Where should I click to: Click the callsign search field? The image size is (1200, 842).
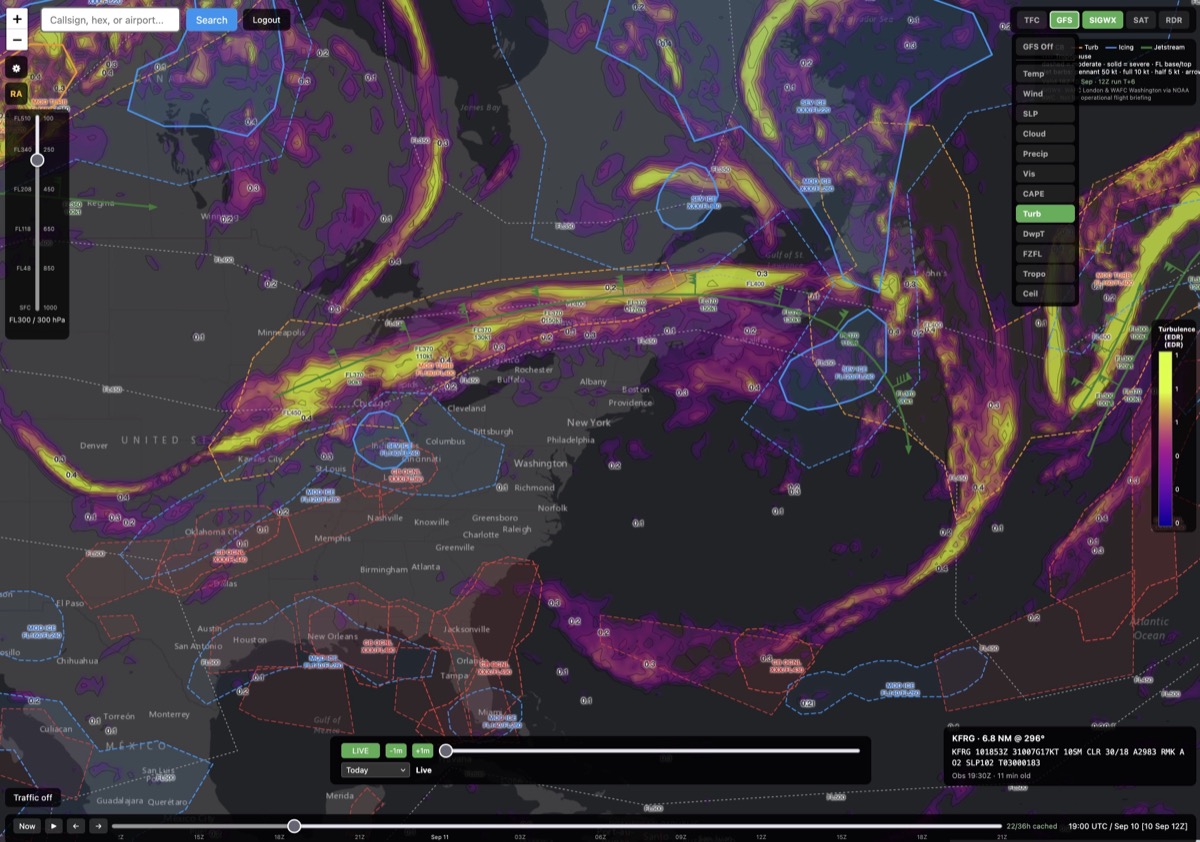(110, 20)
